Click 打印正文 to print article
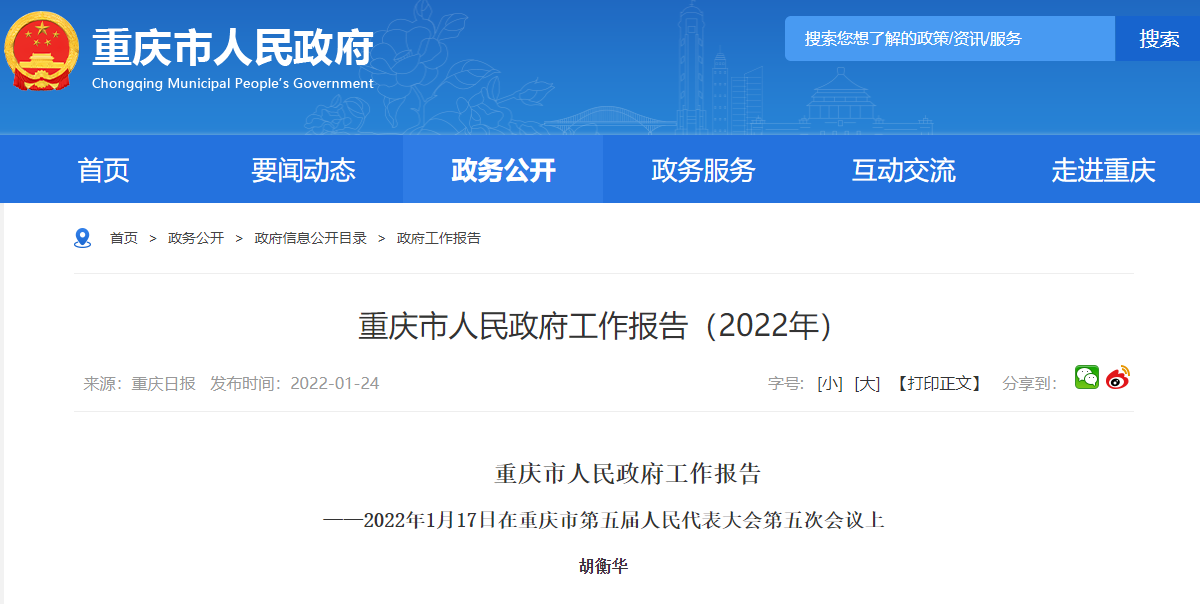 [x=939, y=384]
